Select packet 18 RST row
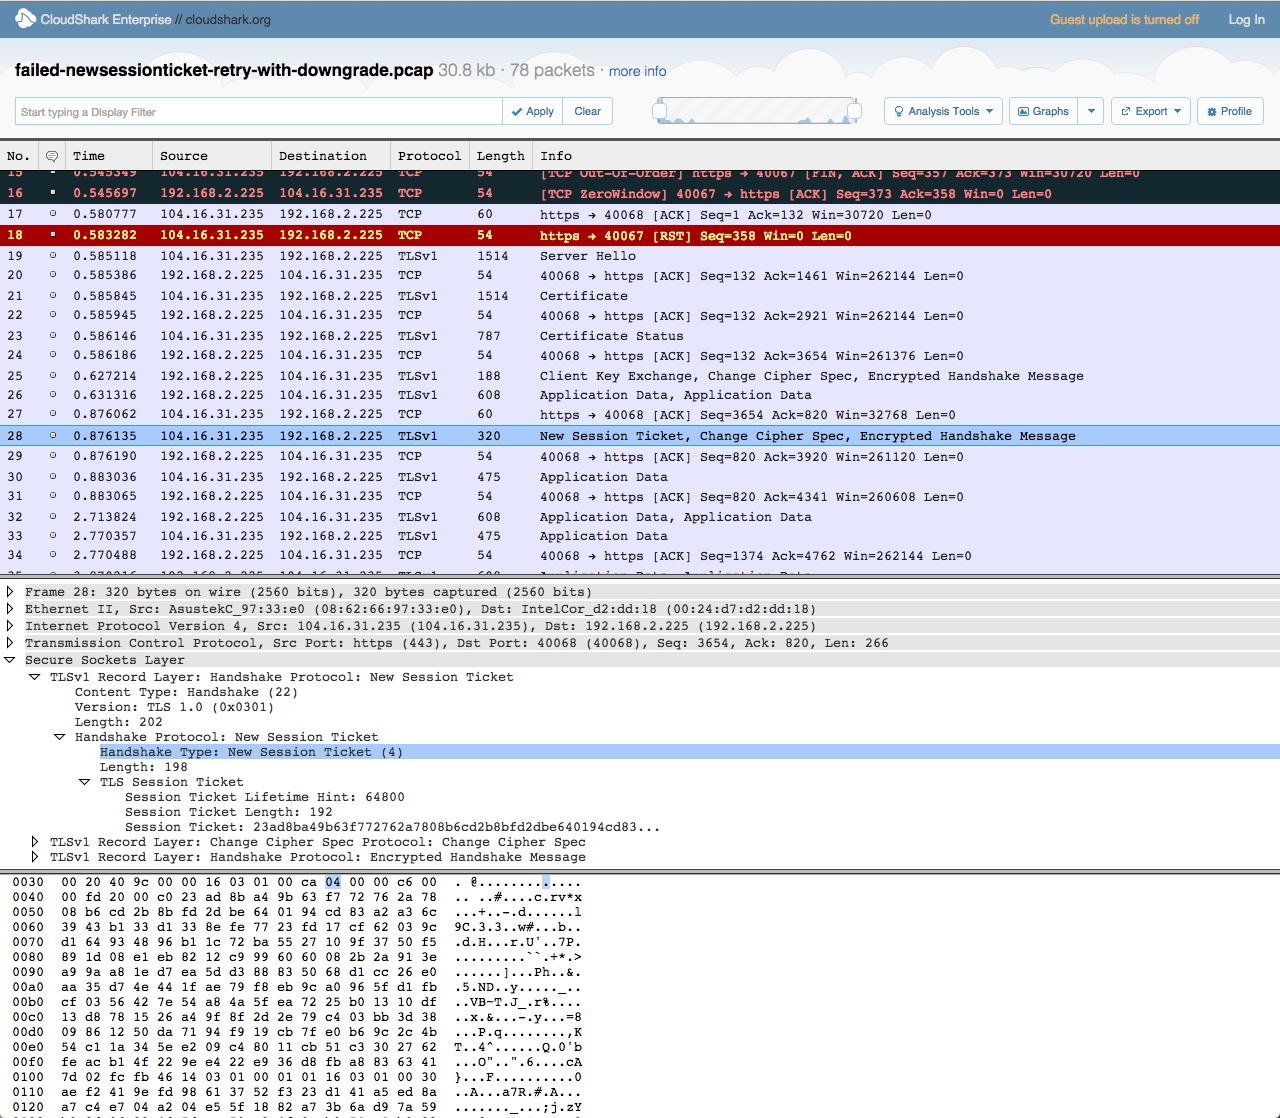1280x1118 pixels. tap(640, 235)
